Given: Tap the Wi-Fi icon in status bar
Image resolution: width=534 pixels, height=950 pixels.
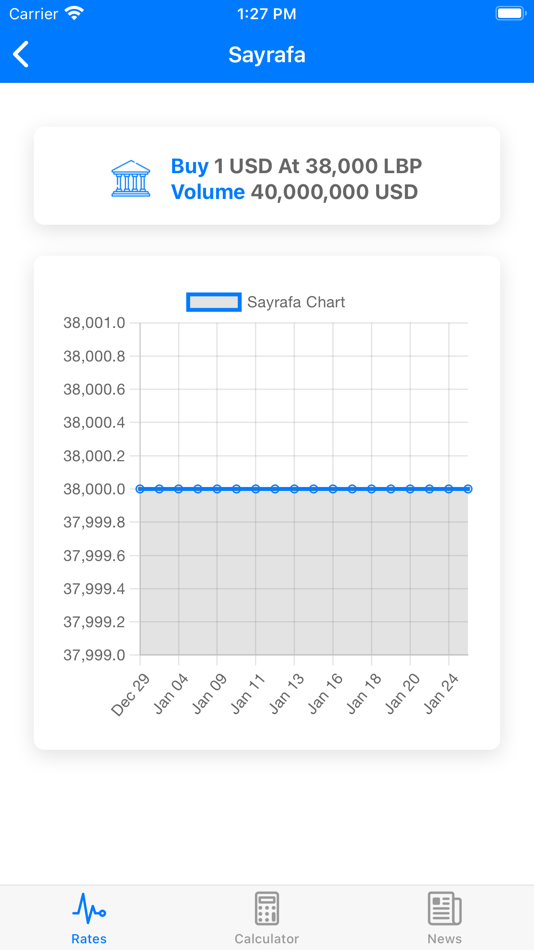Looking at the screenshot, I should click(x=74, y=13).
